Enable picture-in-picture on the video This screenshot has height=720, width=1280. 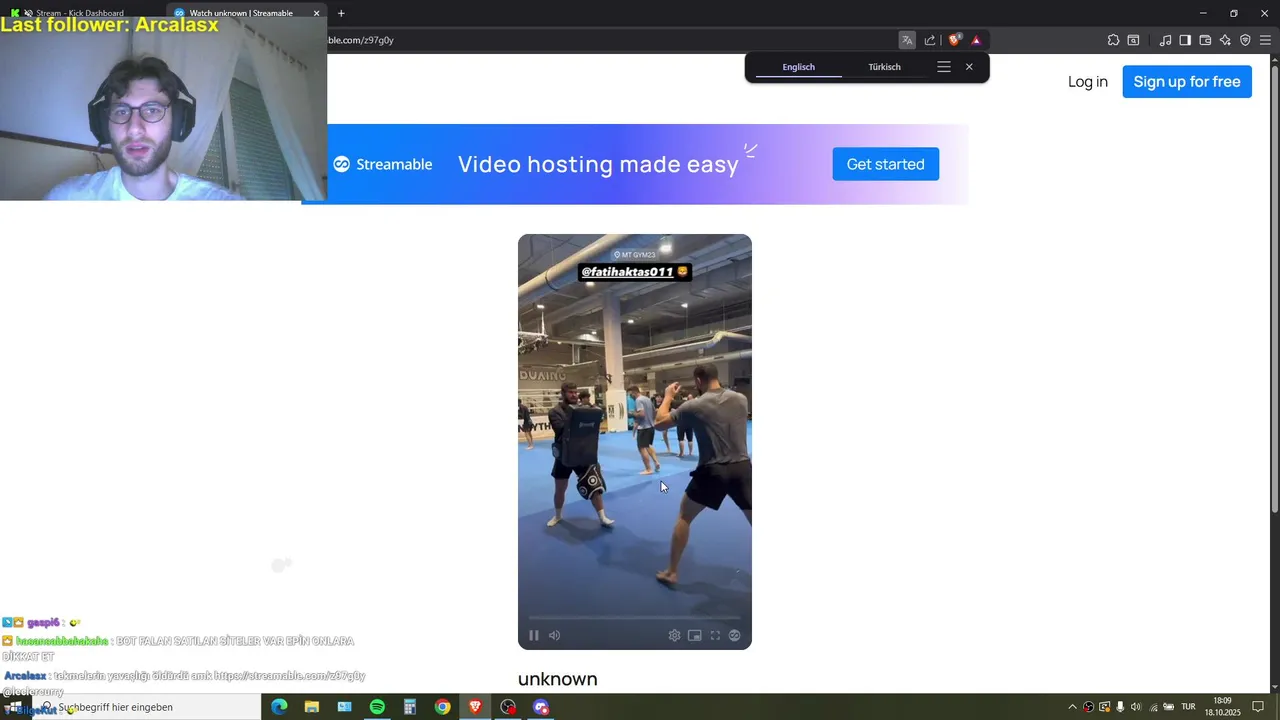pos(694,635)
